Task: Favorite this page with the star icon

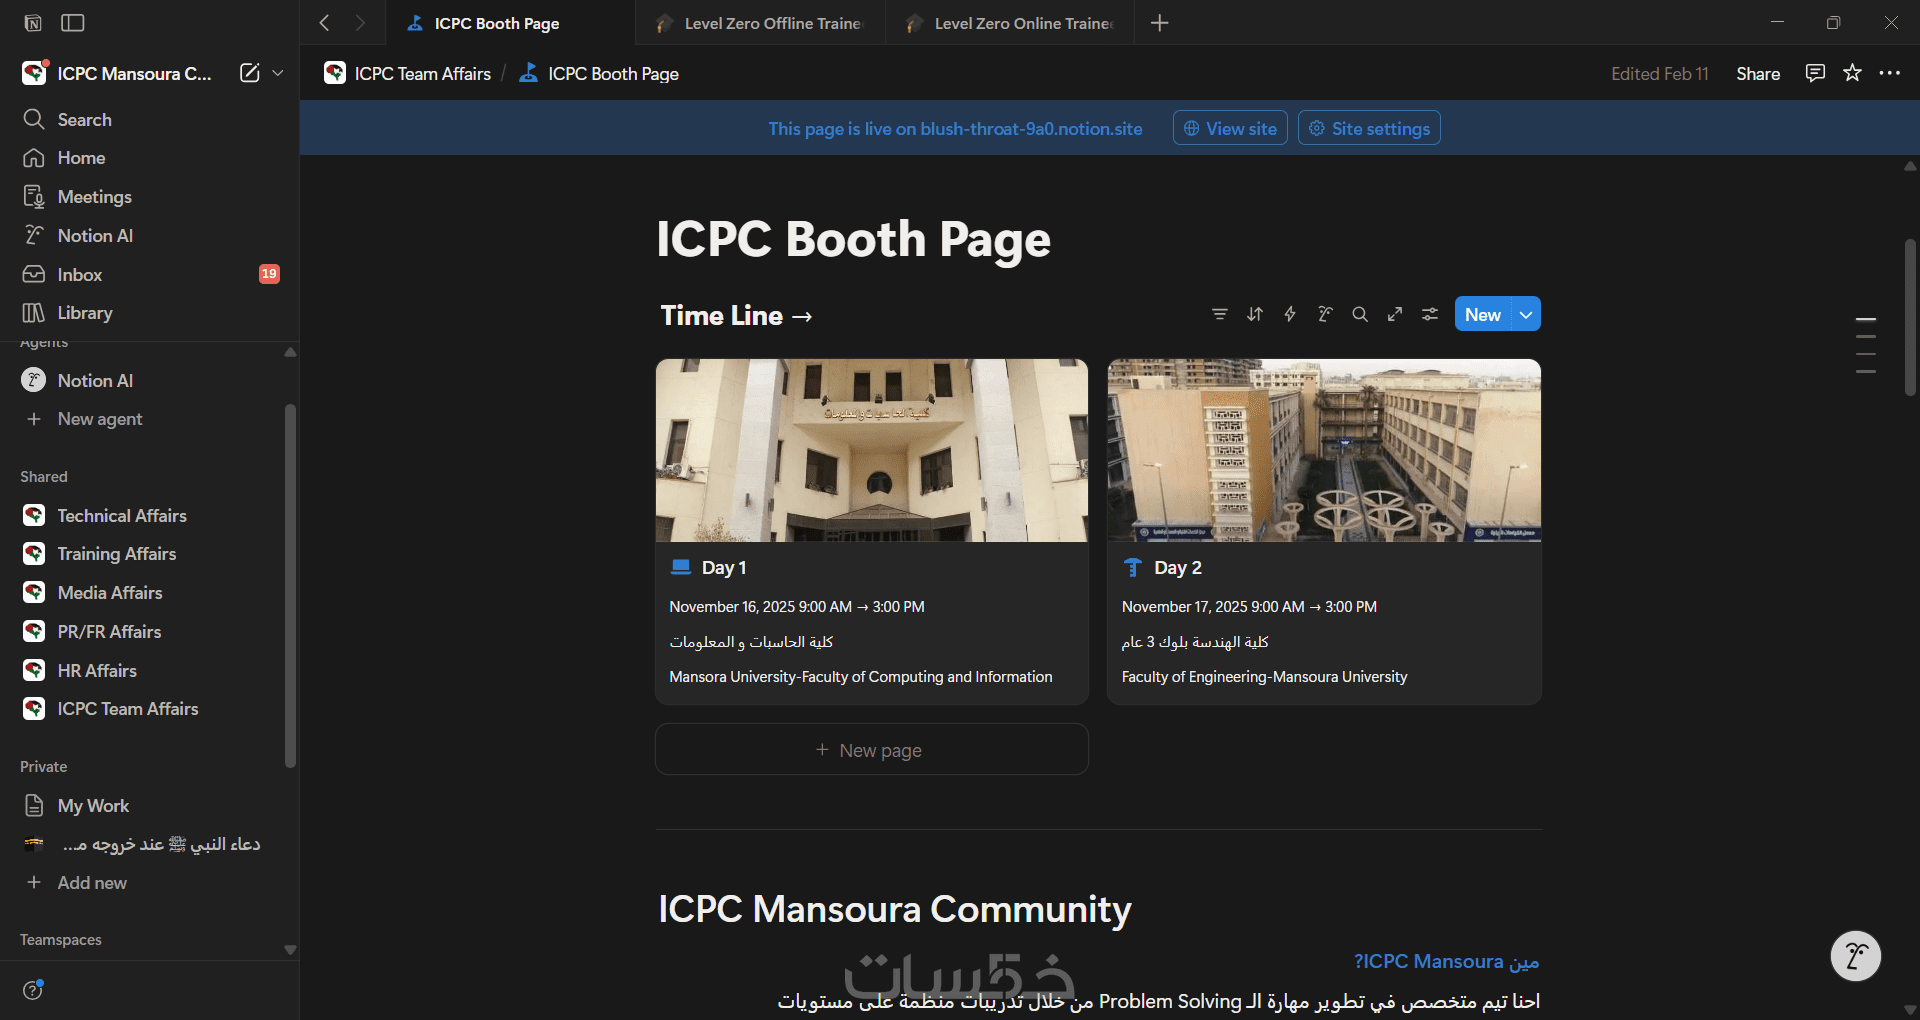Action: [x=1852, y=73]
